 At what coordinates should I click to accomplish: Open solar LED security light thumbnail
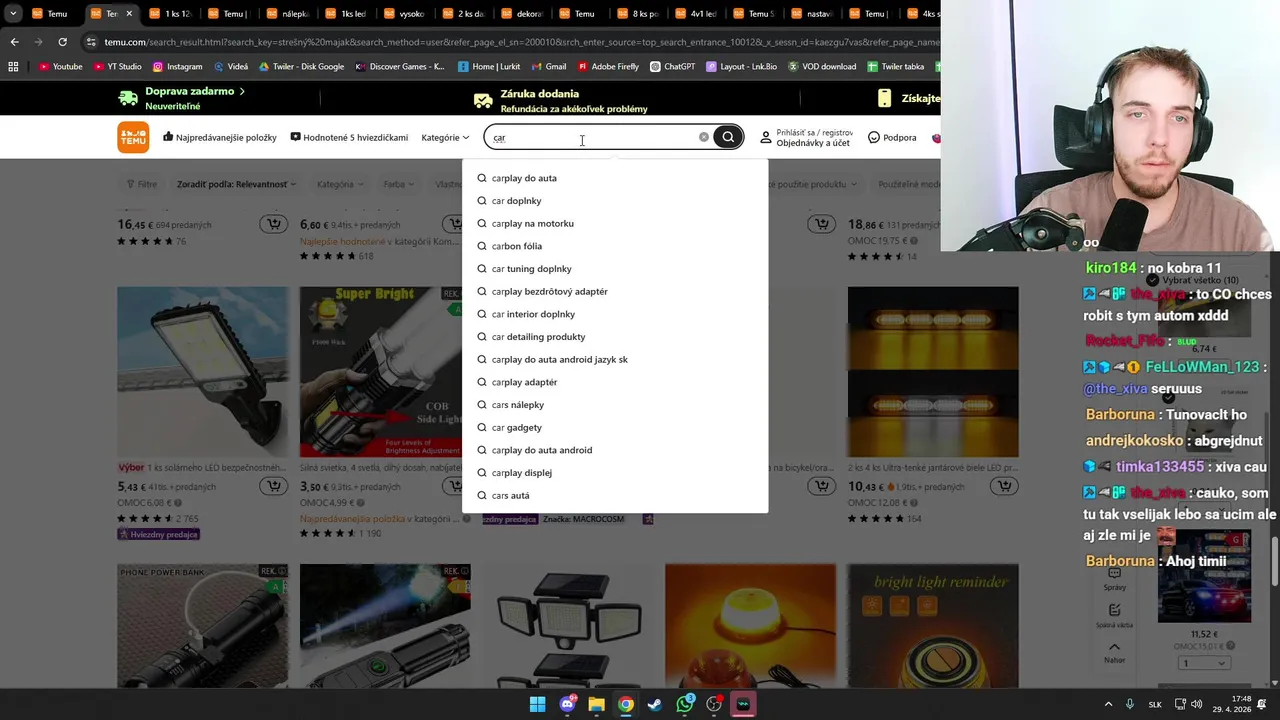[202, 372]
